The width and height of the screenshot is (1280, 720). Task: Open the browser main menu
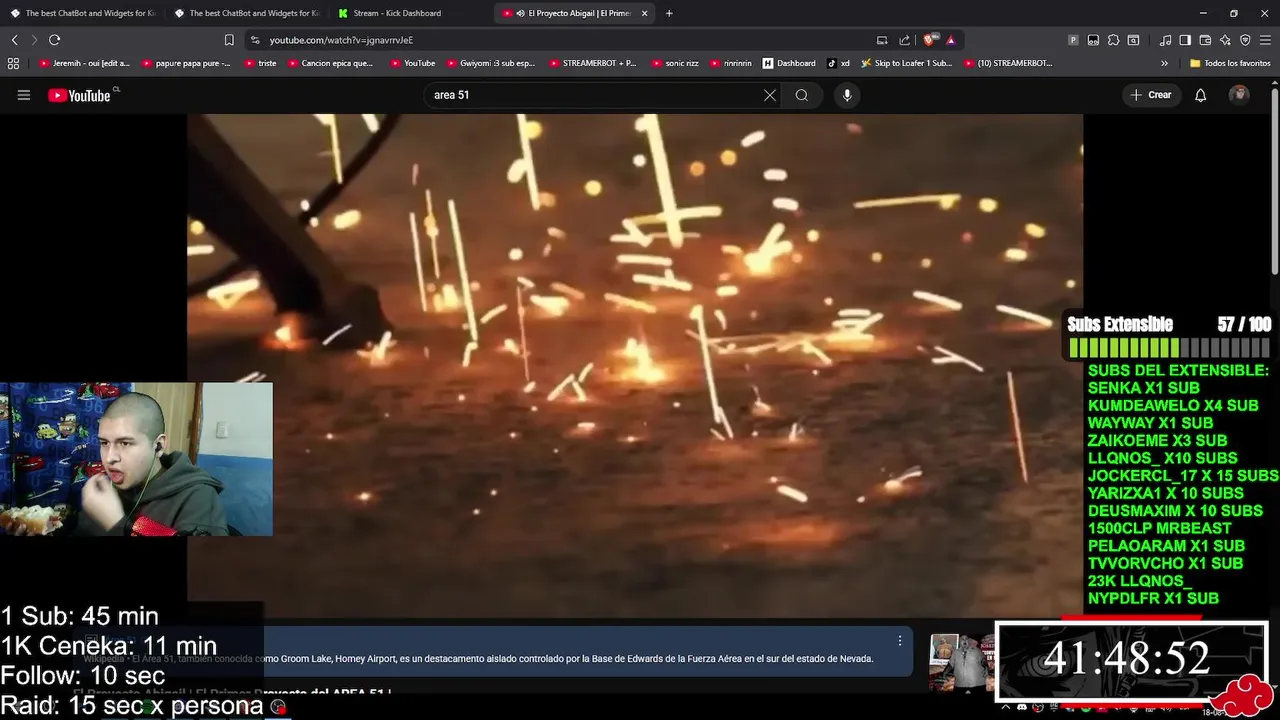pos(1265,40)
